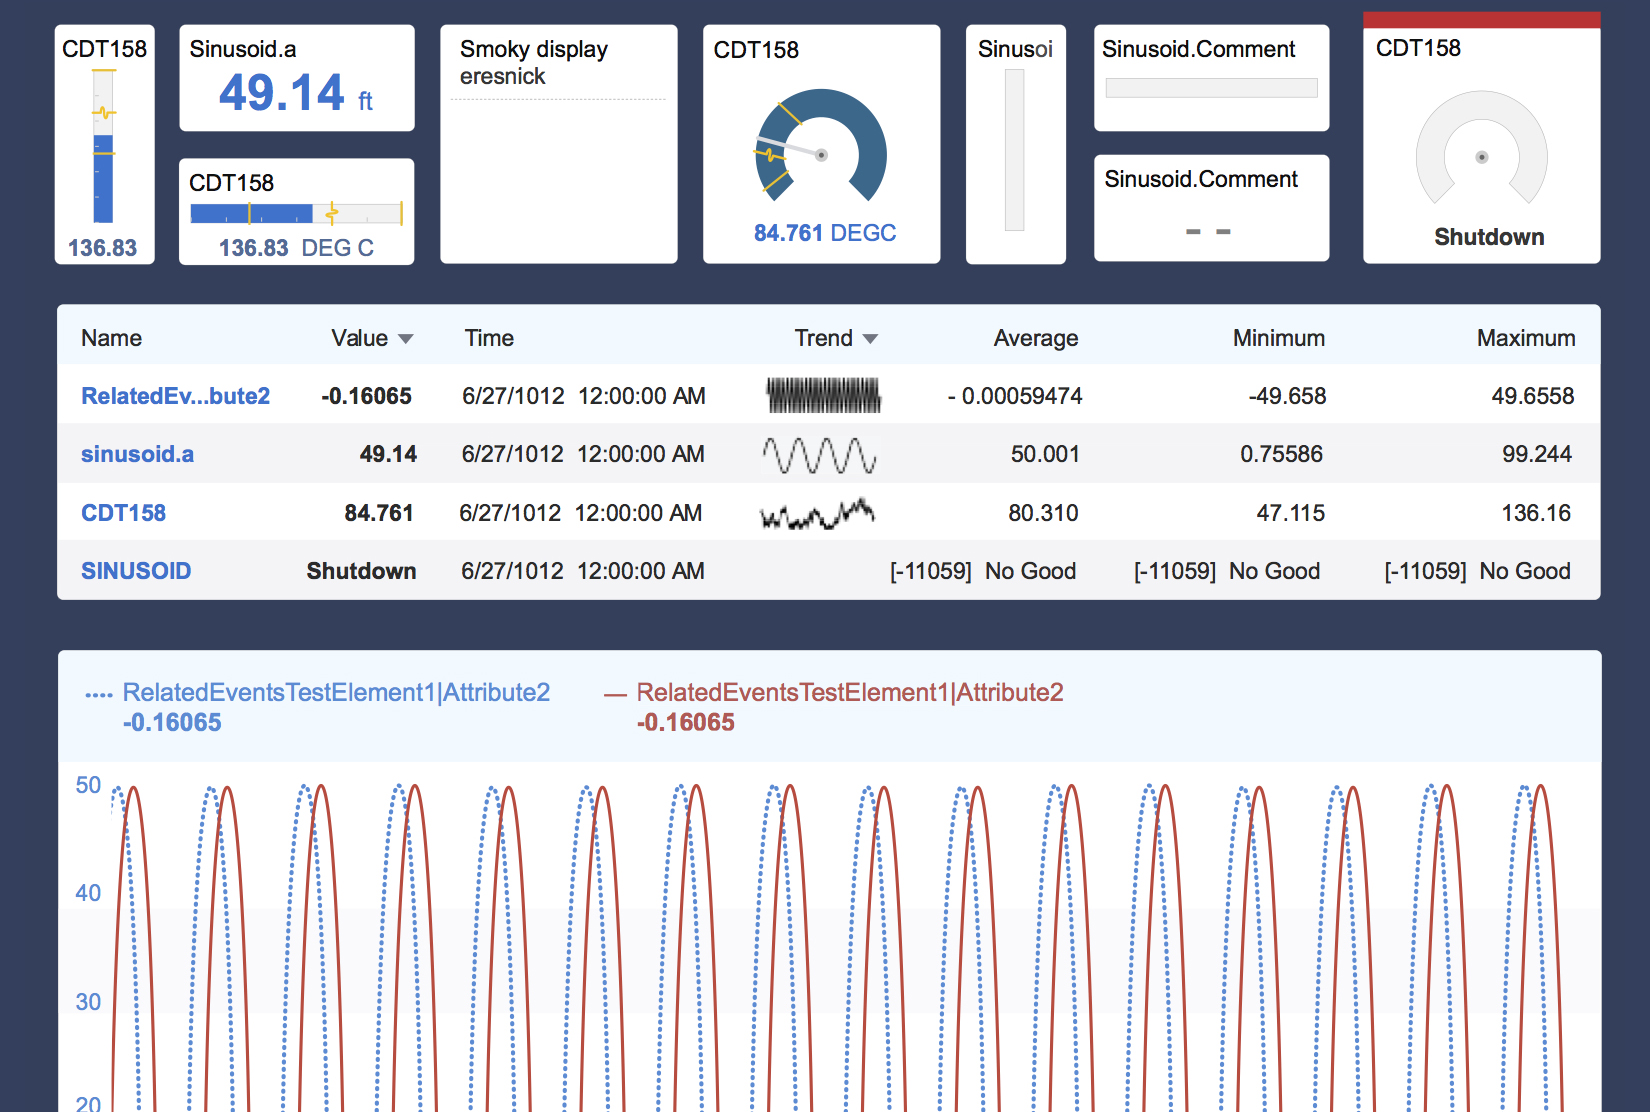The width and height of the screenshot is (1650, 1112).
Task: Open the CDT158 link in table
Action: point(123,513)
